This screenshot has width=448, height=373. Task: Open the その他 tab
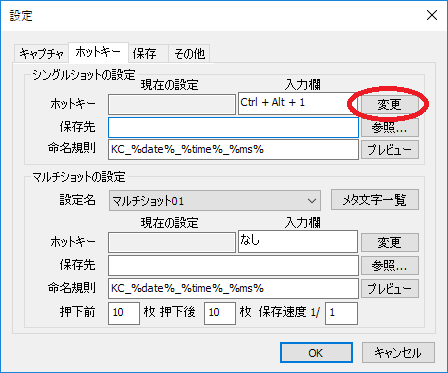189,53
